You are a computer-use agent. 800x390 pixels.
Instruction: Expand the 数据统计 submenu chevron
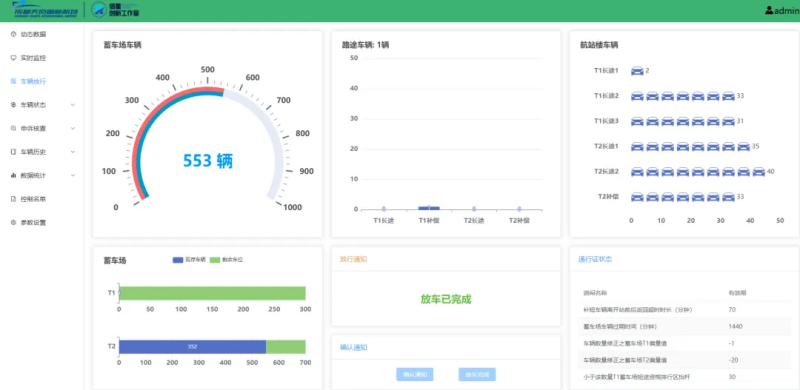coord(72,175)
